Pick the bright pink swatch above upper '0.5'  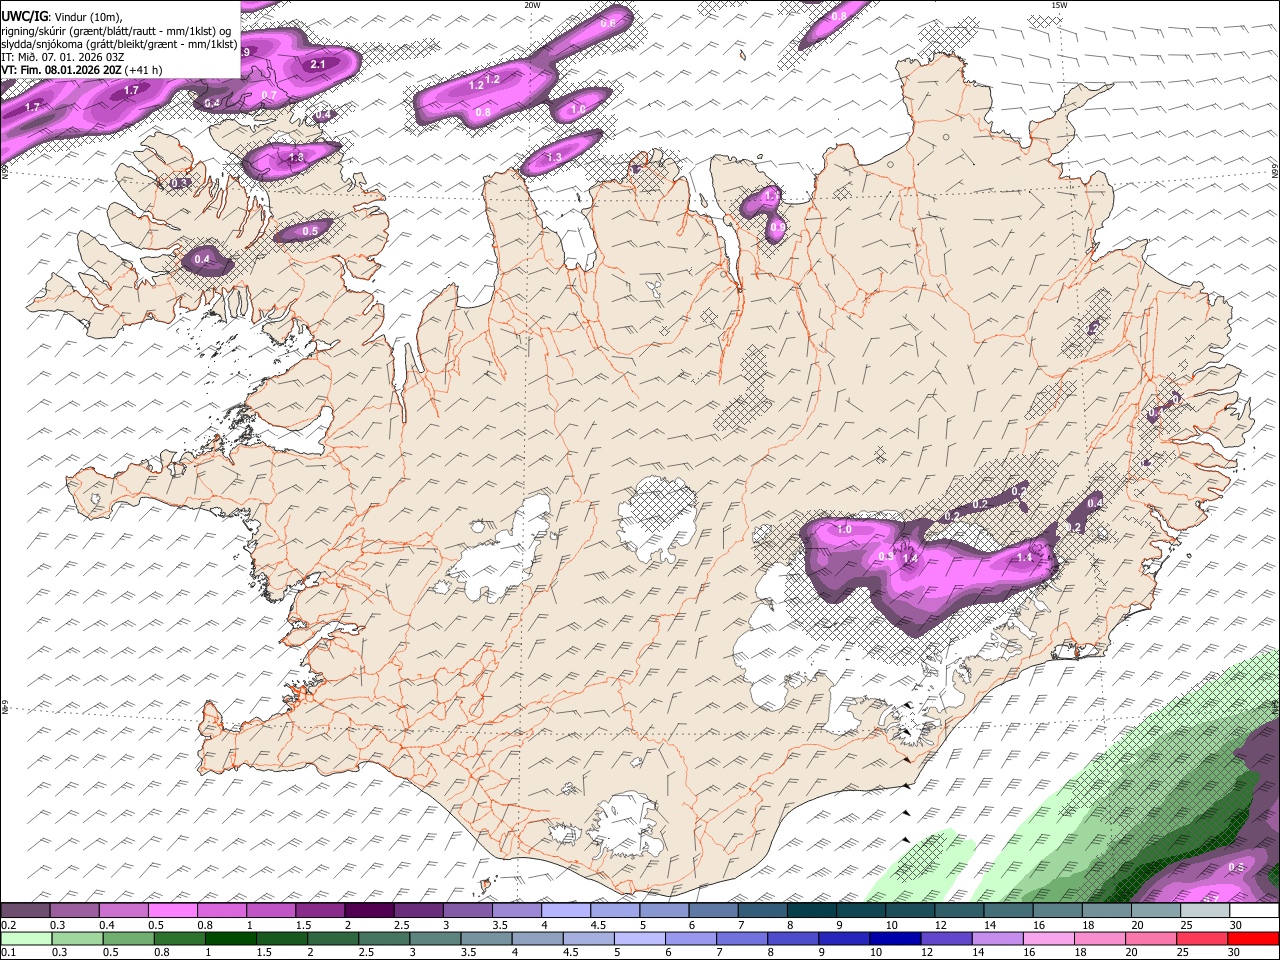tap(172, 911)
